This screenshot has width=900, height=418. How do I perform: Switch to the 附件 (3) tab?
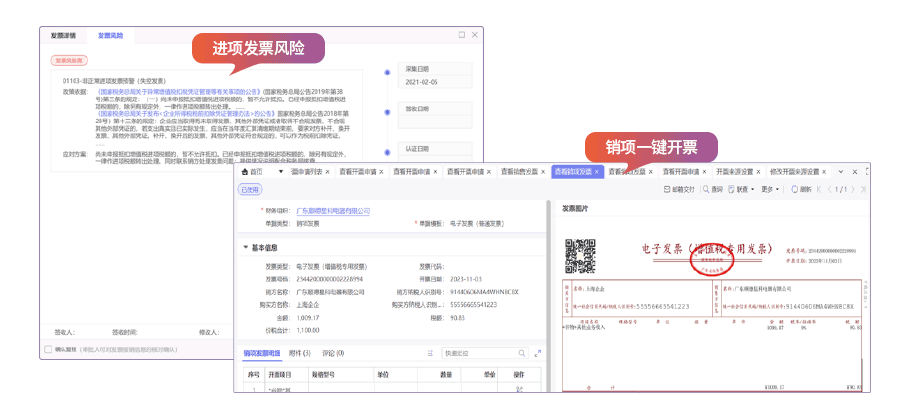pyautogui.click(x=301, y=353)
